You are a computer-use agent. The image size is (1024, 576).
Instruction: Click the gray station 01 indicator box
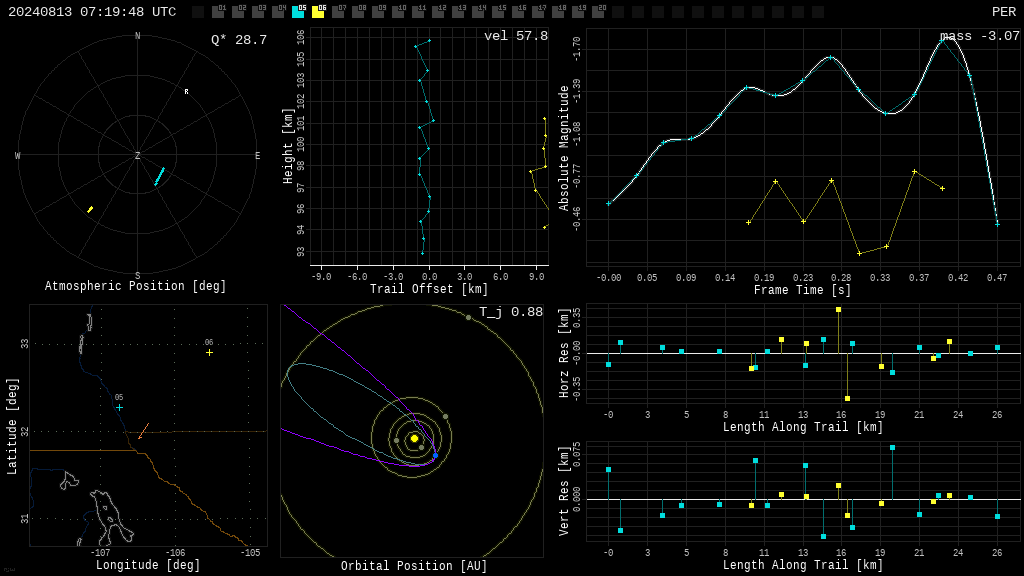(218, 12)
